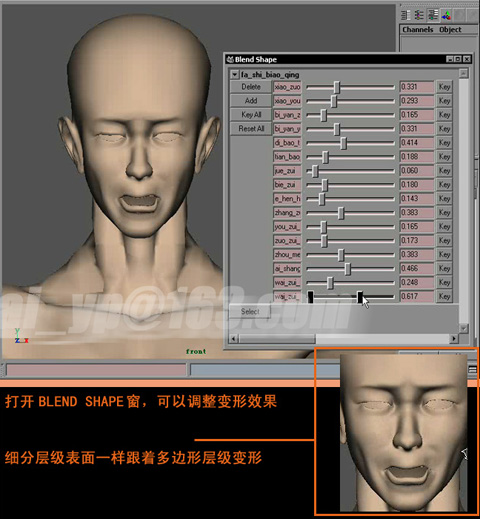480x519 pixels.
Task: Click the Blend Shape horizontal scrollbar left arrow
Action: 233,339
